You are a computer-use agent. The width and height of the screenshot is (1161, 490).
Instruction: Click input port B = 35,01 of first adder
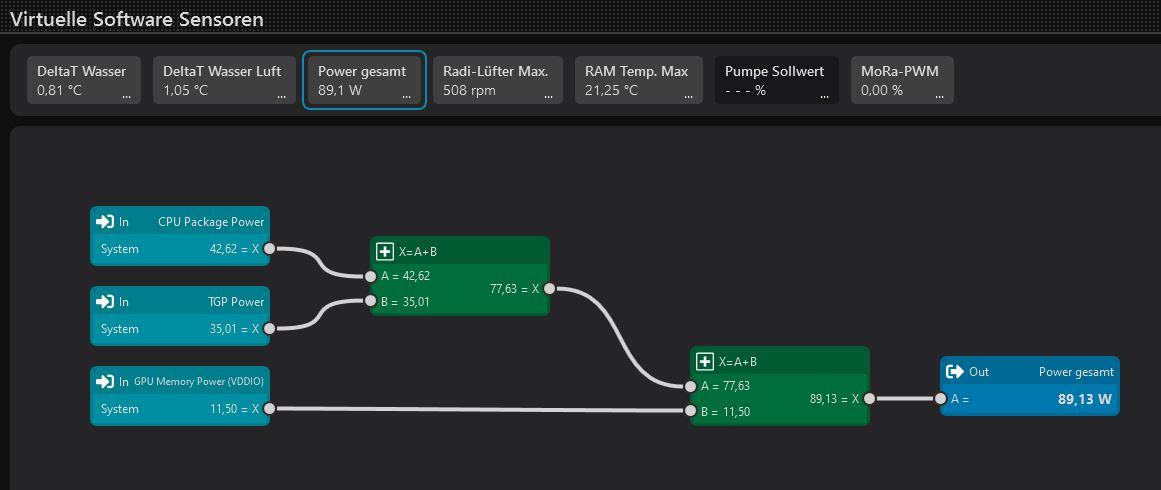click(370, 301)
